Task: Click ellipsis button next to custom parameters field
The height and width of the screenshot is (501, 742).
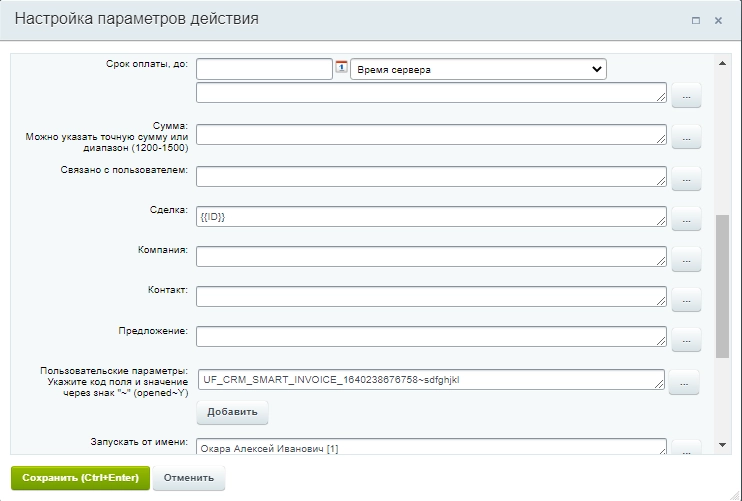Action: click(683, 382)
